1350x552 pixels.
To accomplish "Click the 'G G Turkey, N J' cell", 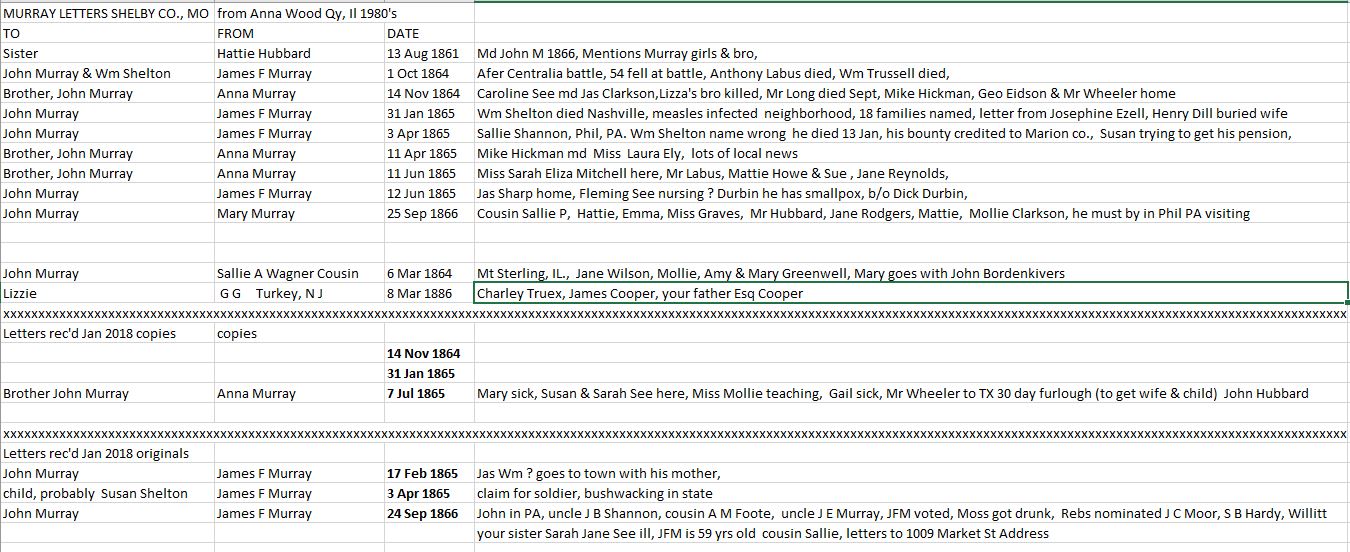I will tap(298, 294).
